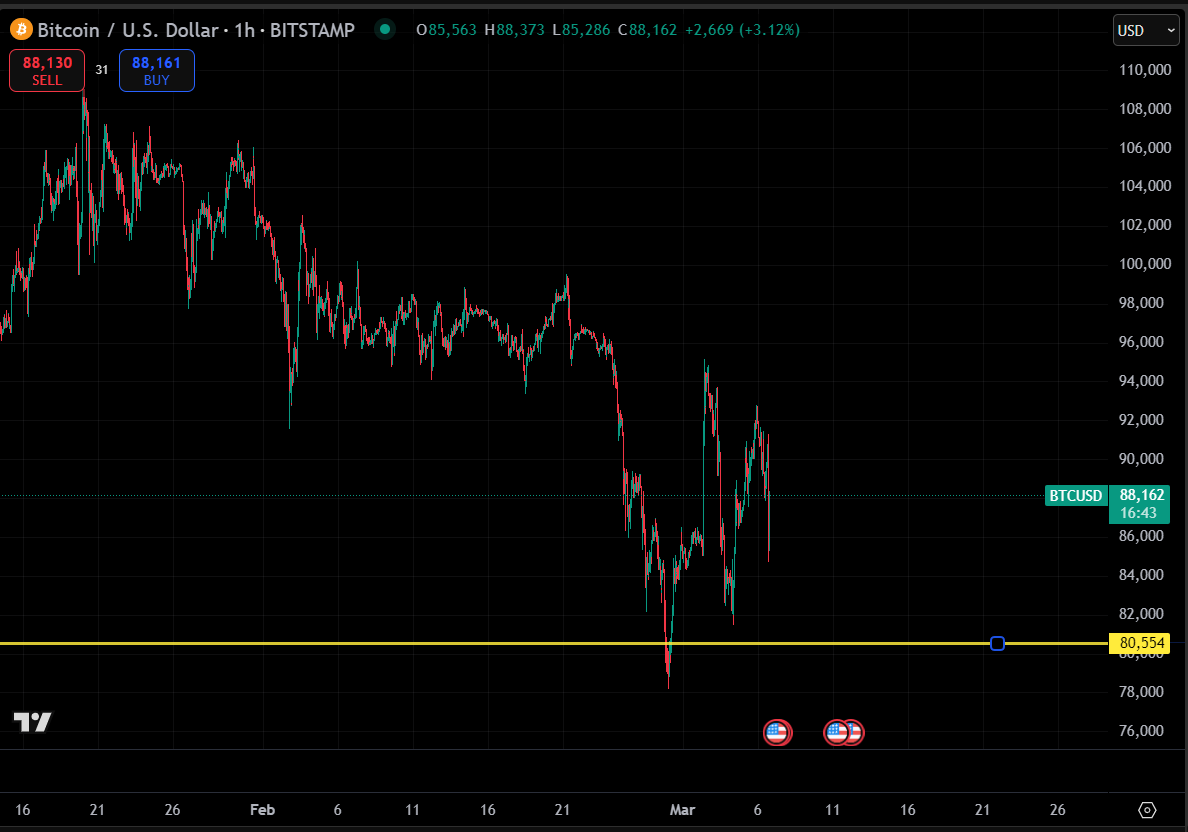Click the 84,000 price axis label
The image size is (1188, 832).
[x=1141, y=574]
